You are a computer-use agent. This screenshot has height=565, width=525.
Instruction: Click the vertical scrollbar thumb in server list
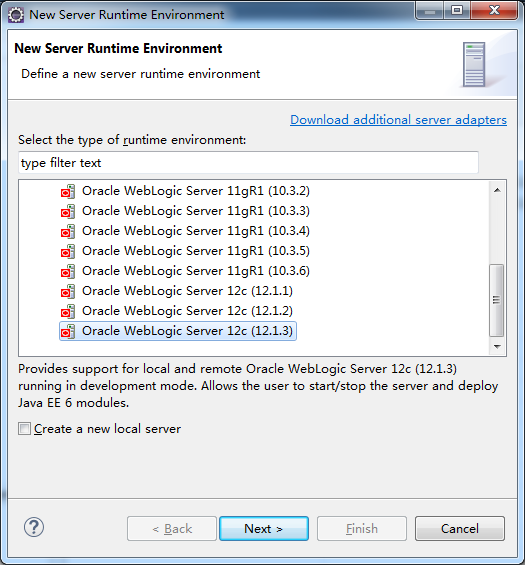click(497, 300)
